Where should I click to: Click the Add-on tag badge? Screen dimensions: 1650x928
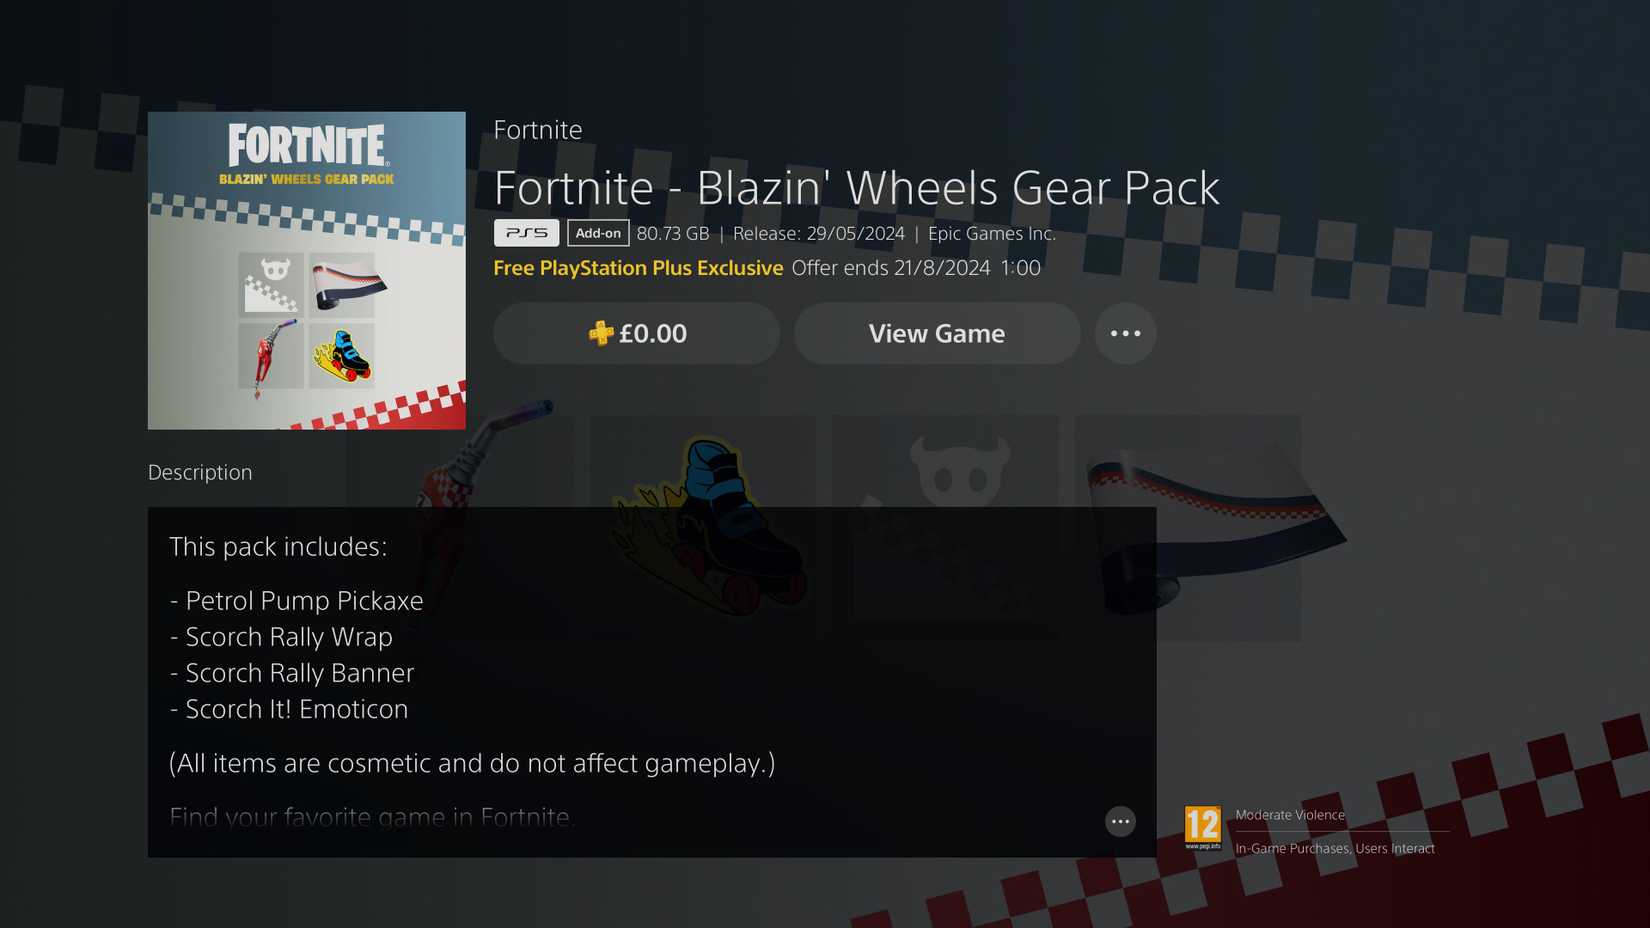pyautogui.click(x=598, y=233)
